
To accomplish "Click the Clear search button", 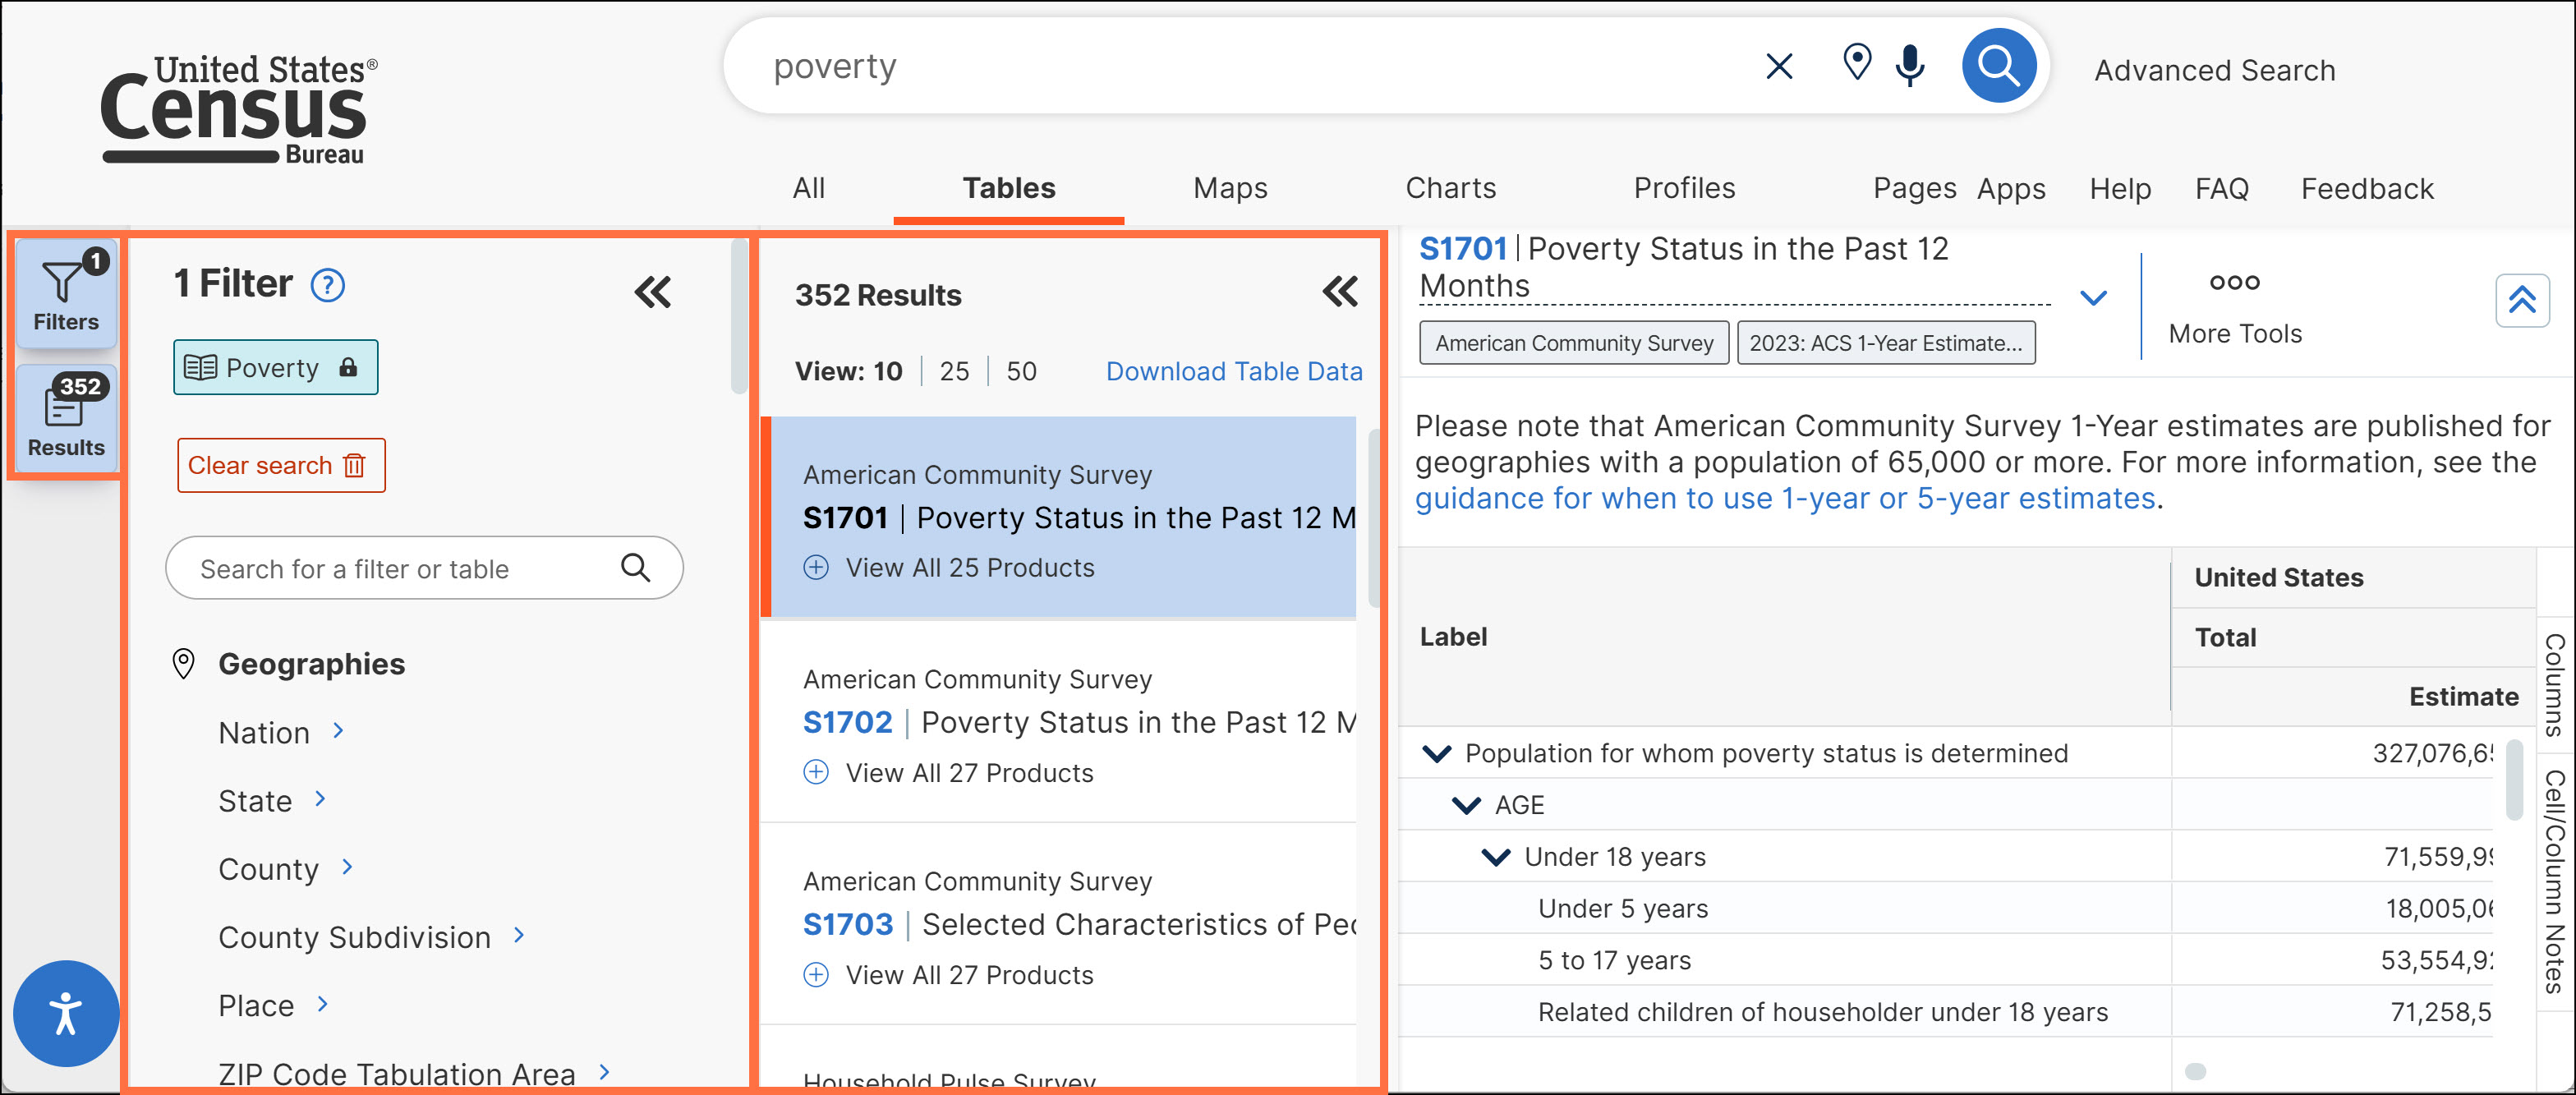I will point(280,466).
